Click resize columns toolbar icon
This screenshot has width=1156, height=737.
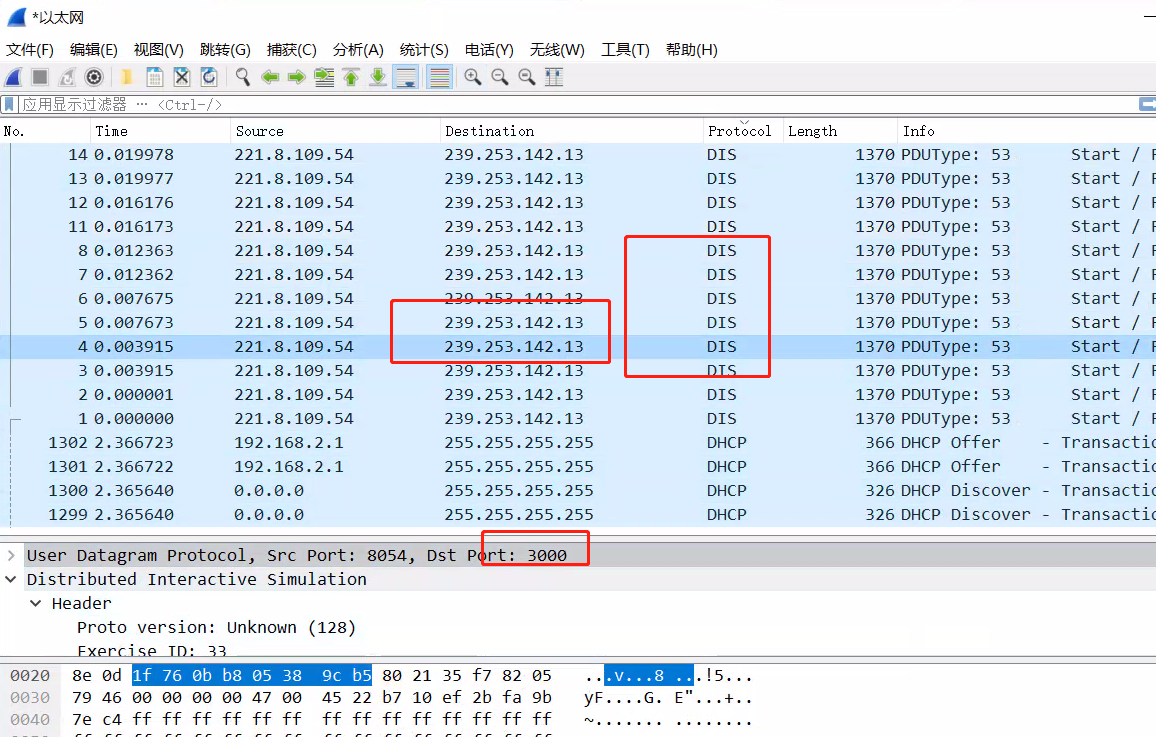(x=553, y=77)
